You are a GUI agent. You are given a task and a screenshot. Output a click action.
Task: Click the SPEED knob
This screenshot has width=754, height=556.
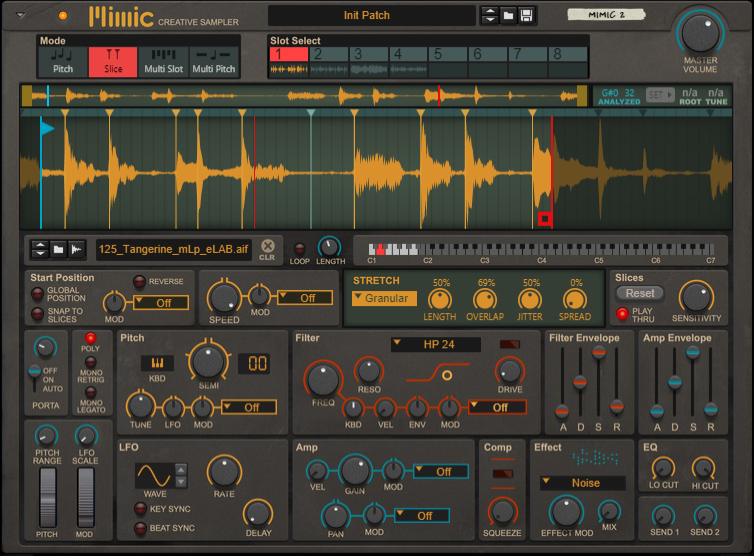(x=224, y=298)
